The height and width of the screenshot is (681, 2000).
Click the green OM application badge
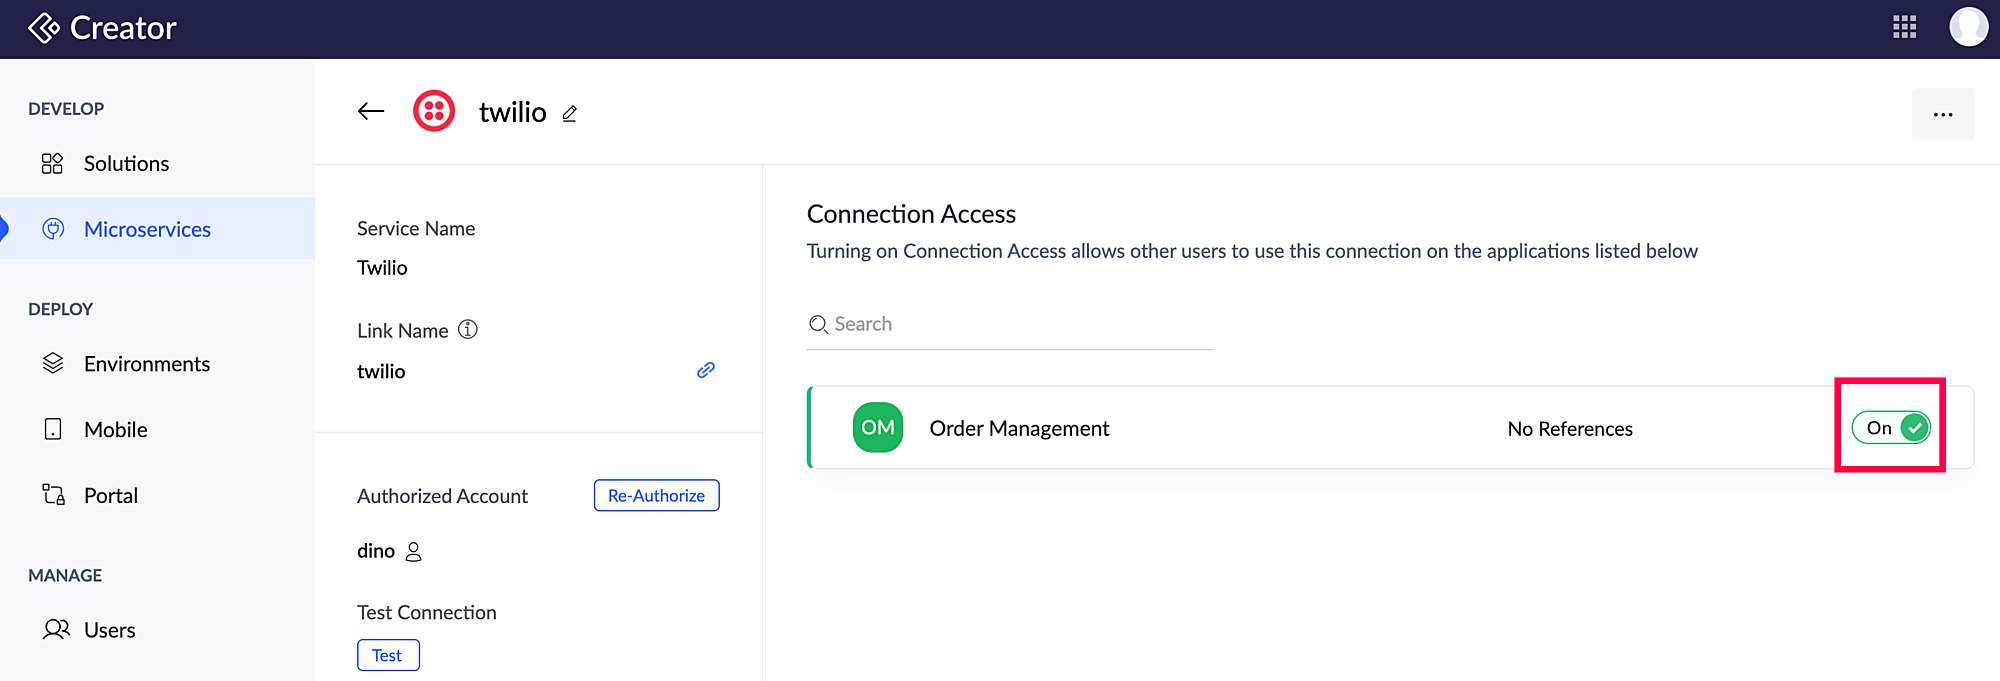[878, 427]
